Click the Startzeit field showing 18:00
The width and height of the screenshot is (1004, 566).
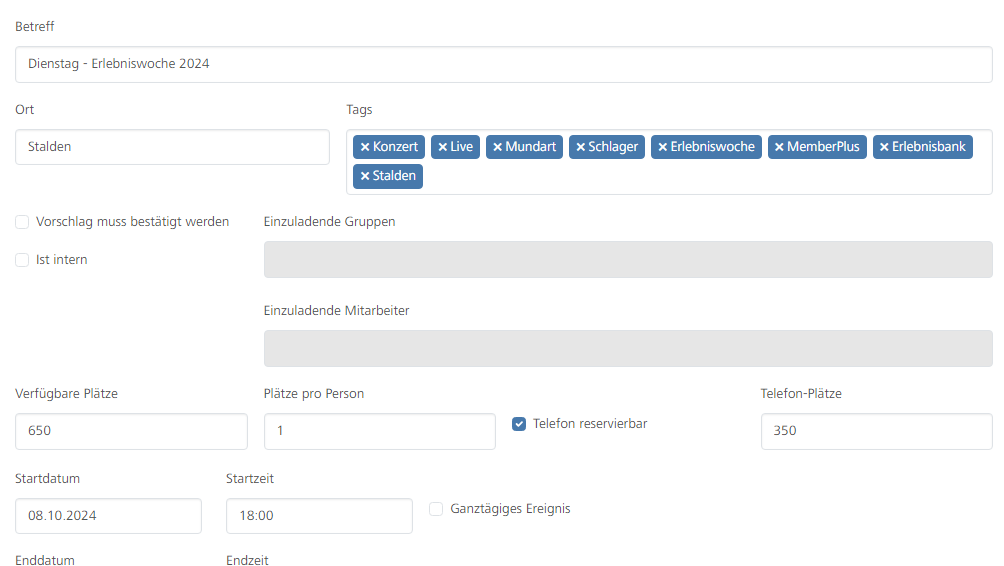point(319,516)
